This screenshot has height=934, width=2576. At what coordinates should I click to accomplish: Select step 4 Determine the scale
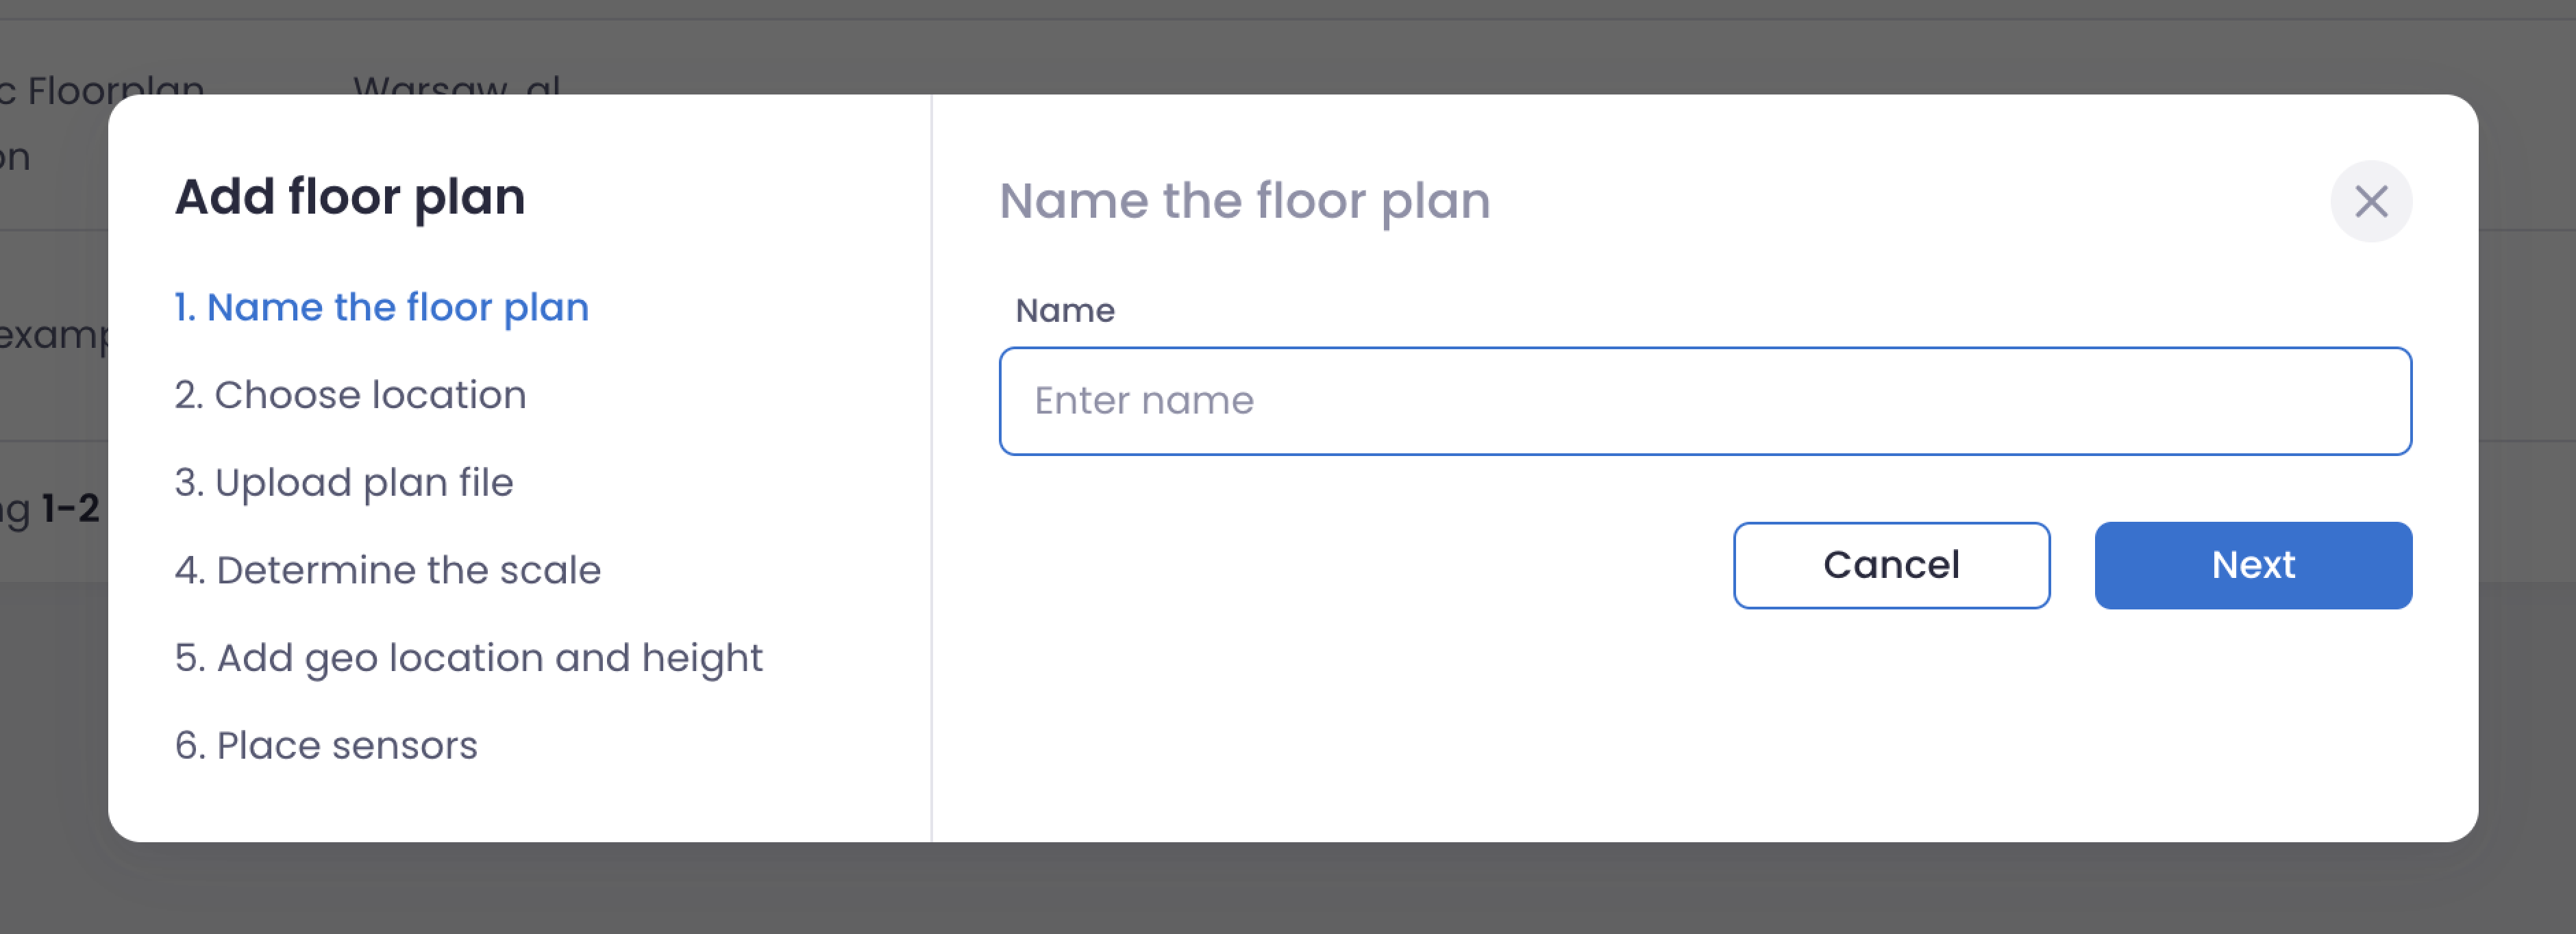coord(388,569)
